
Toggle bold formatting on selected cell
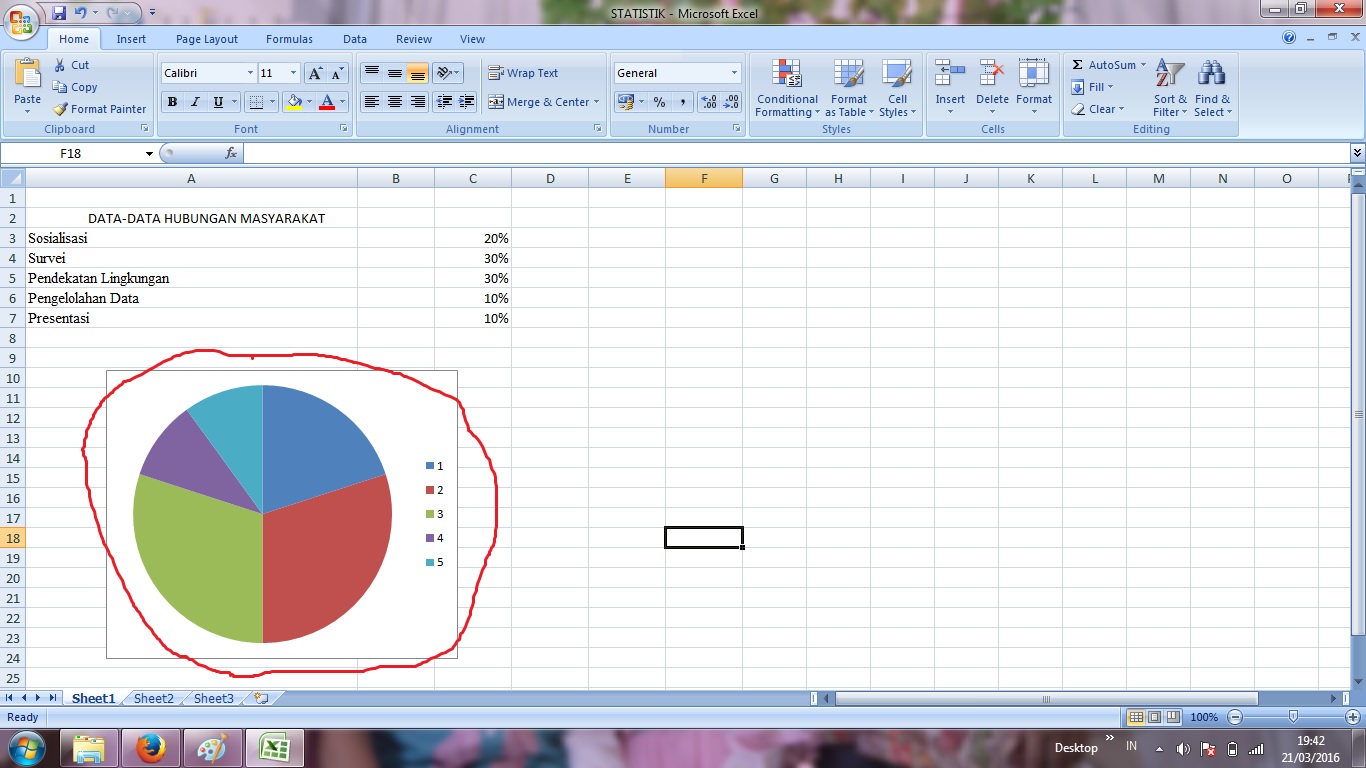(x=172, y=101)
